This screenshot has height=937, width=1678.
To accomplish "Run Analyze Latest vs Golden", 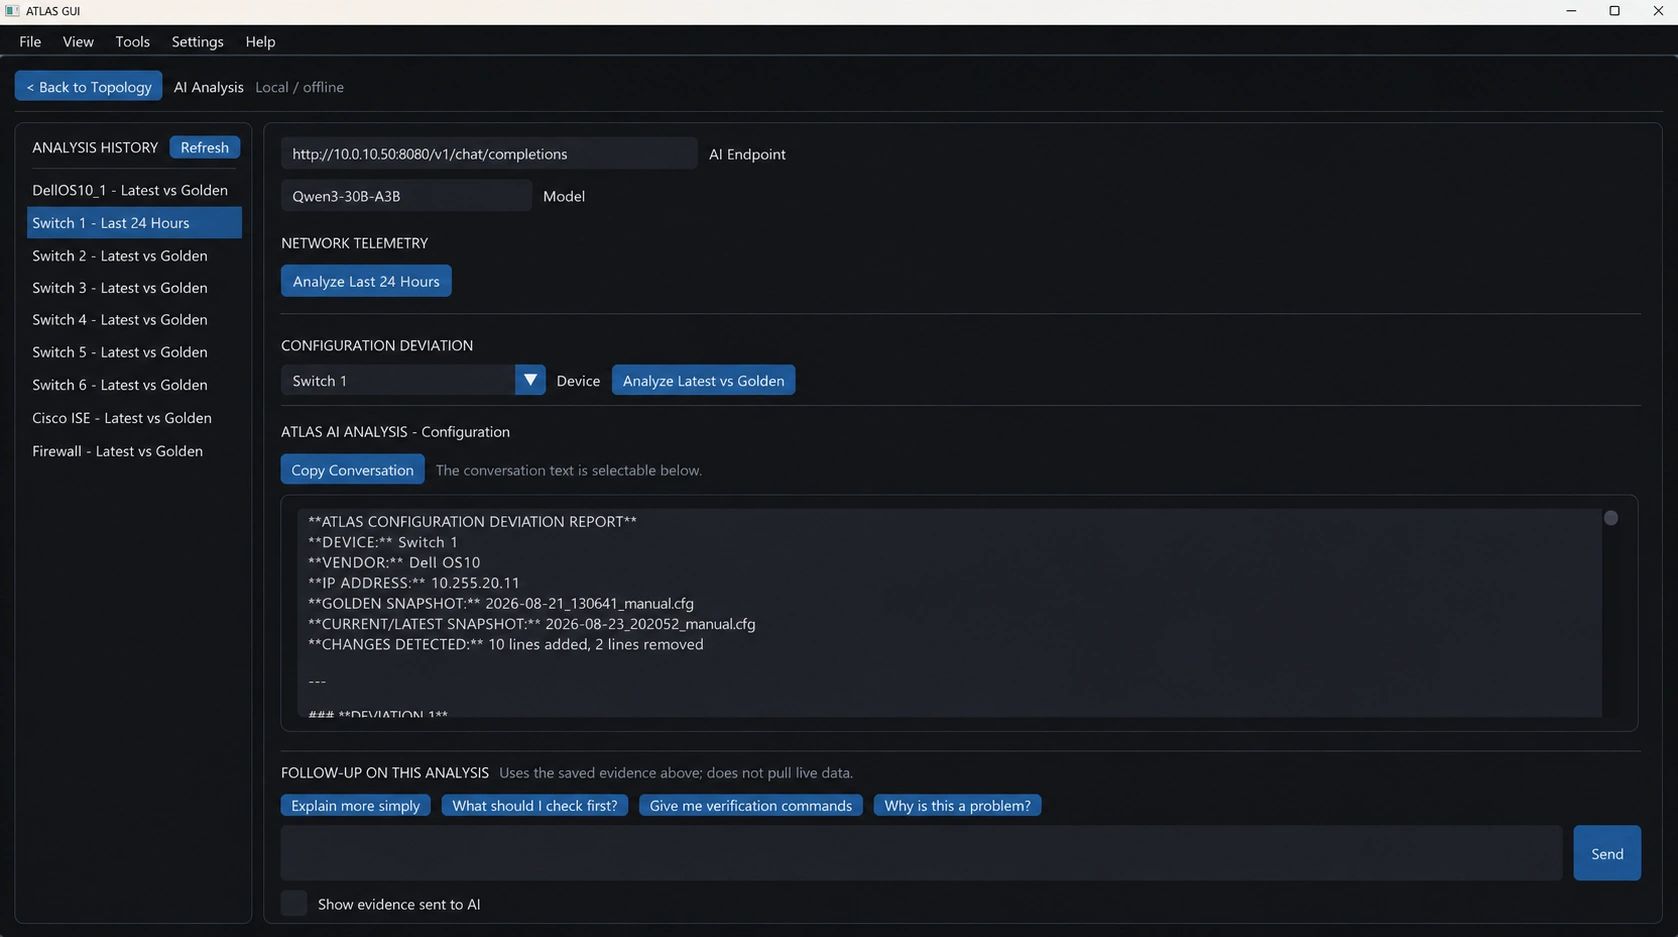I will pyautogui.click(x=703, y=380).
